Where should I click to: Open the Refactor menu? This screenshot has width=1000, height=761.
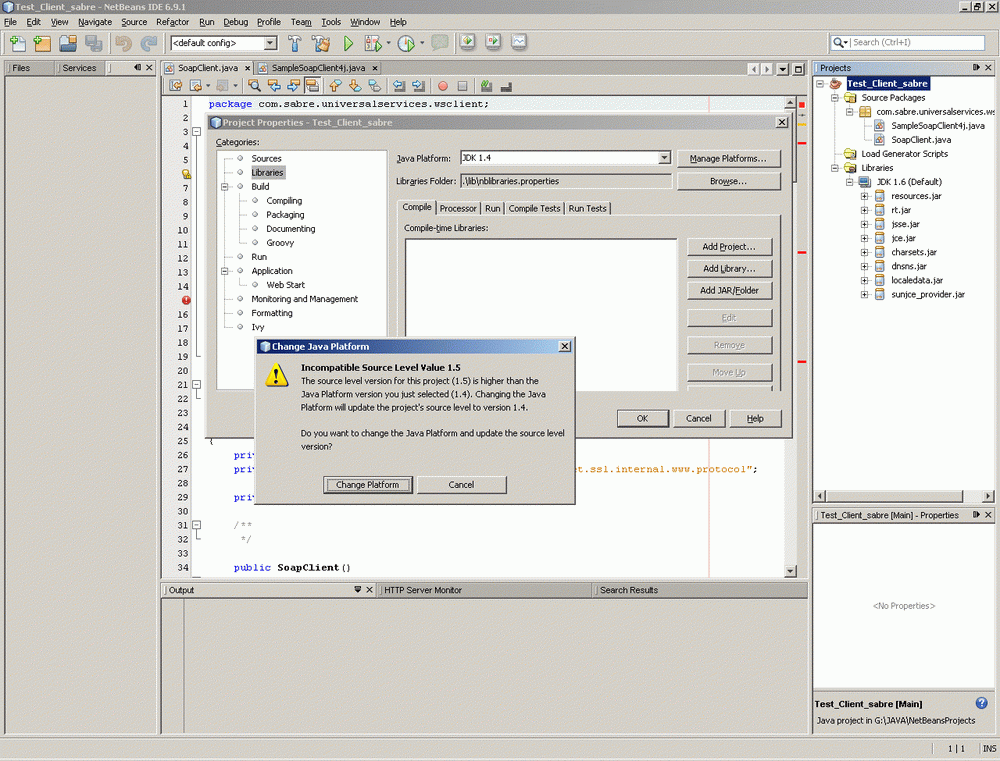click(x=172, y=22)
